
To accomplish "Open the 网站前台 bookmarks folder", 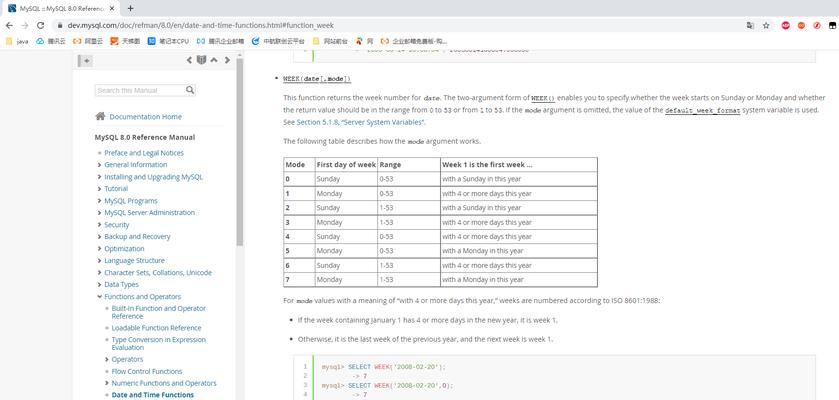I will (330, 41).
